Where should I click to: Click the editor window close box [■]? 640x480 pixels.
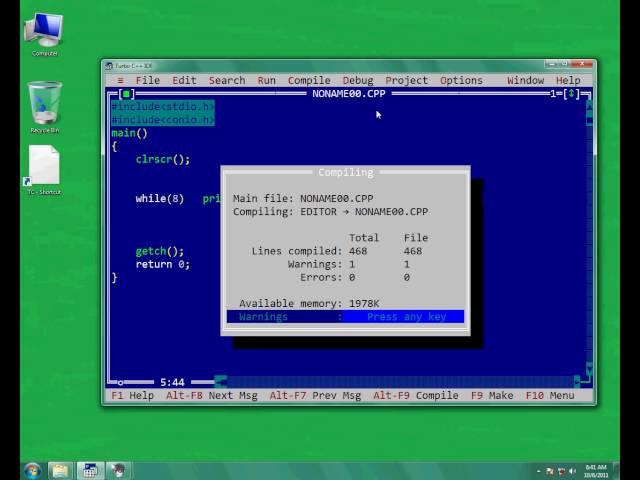tap(127, 94)
